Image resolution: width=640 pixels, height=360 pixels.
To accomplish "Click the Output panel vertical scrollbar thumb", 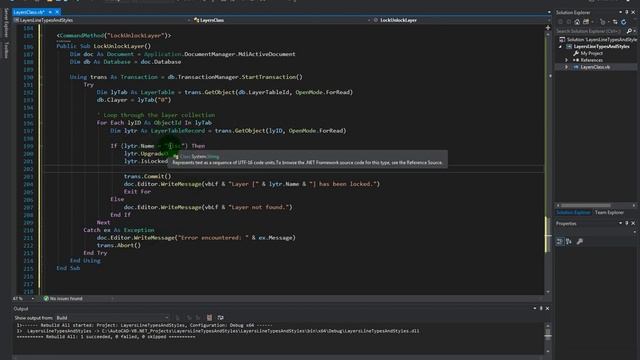I will [x=548, y=333].
